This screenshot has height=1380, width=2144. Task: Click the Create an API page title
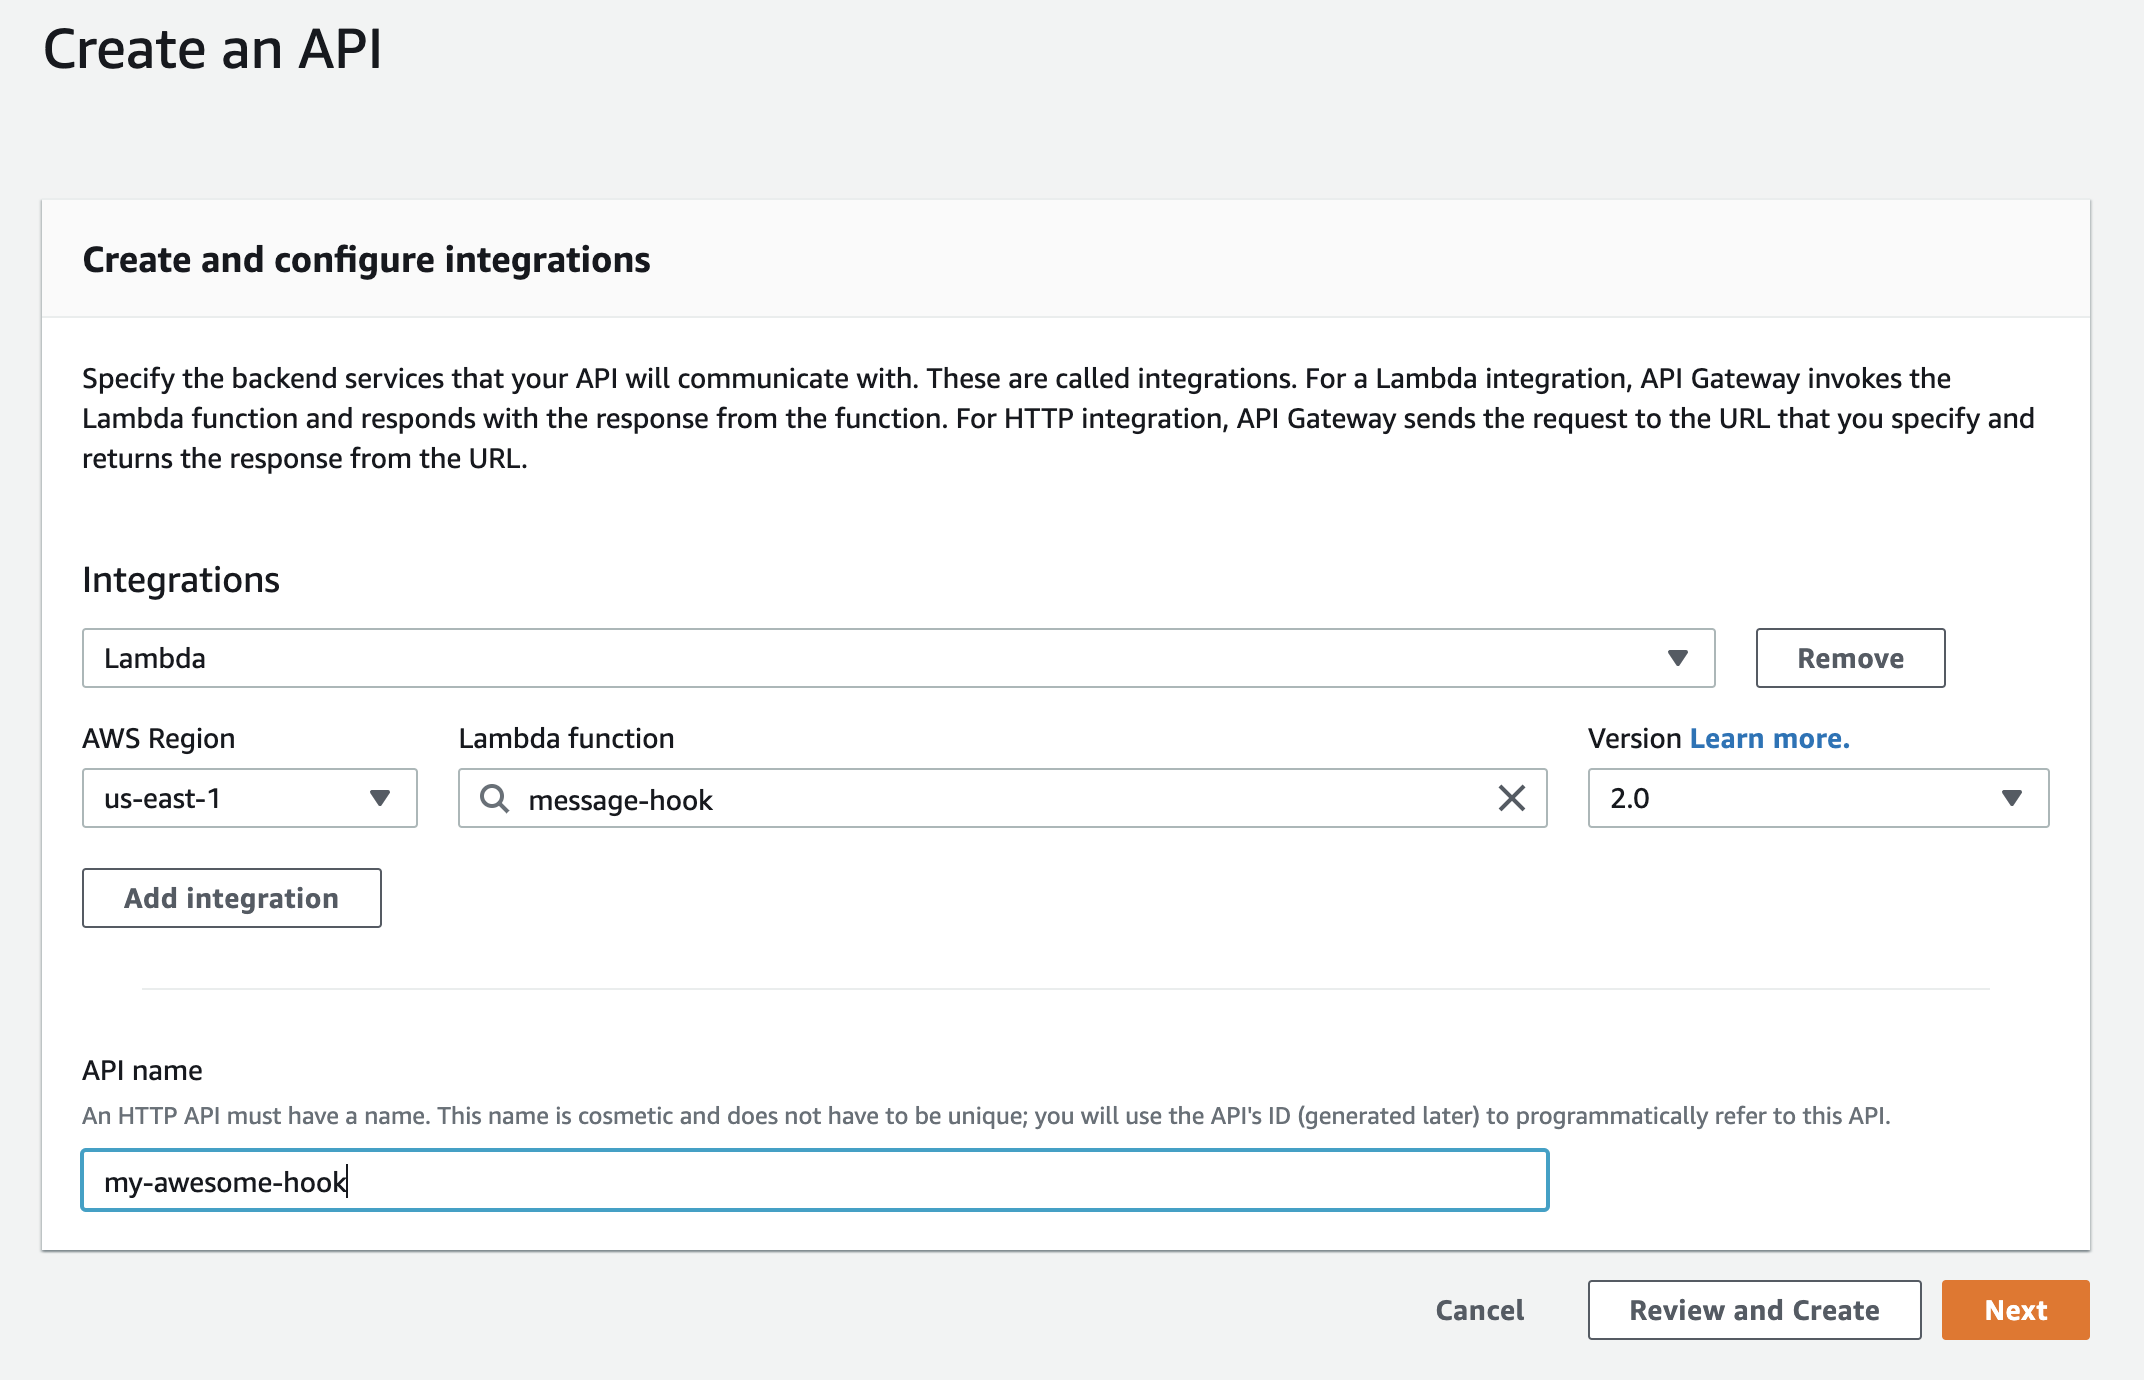[212, 48]
